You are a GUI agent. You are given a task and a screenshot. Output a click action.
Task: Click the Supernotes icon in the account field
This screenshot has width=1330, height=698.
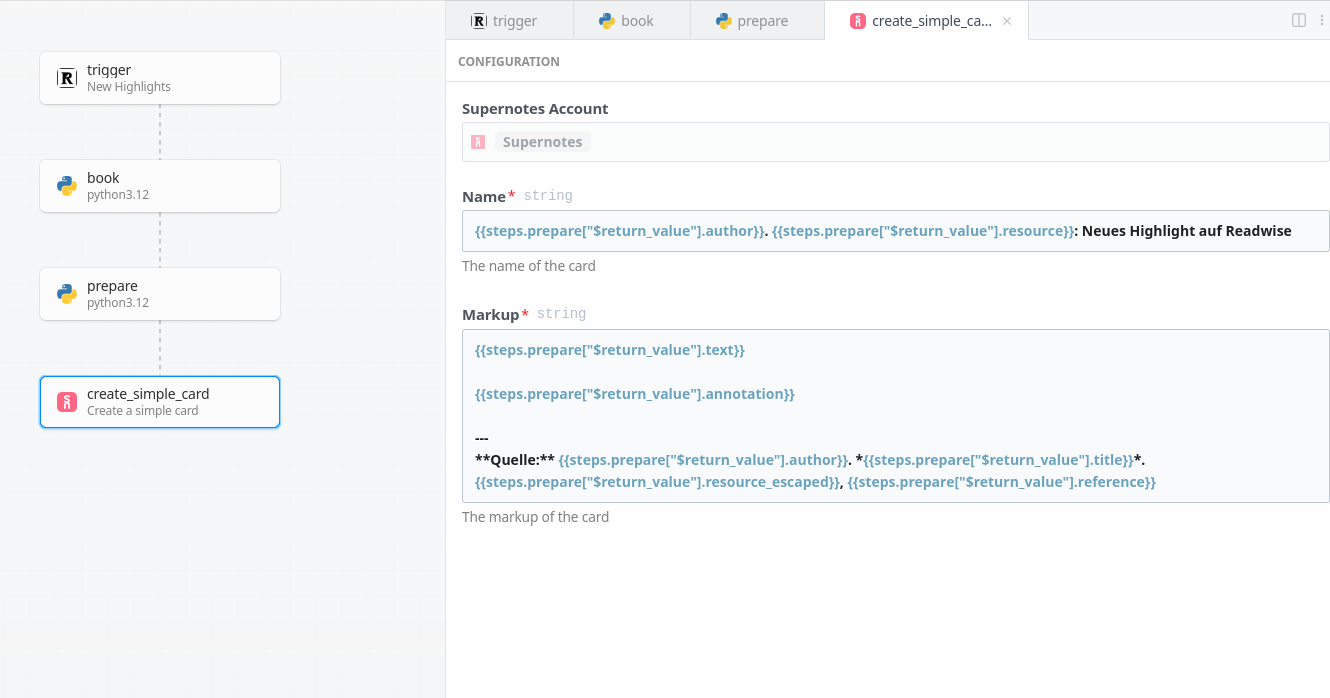point(479,142)
